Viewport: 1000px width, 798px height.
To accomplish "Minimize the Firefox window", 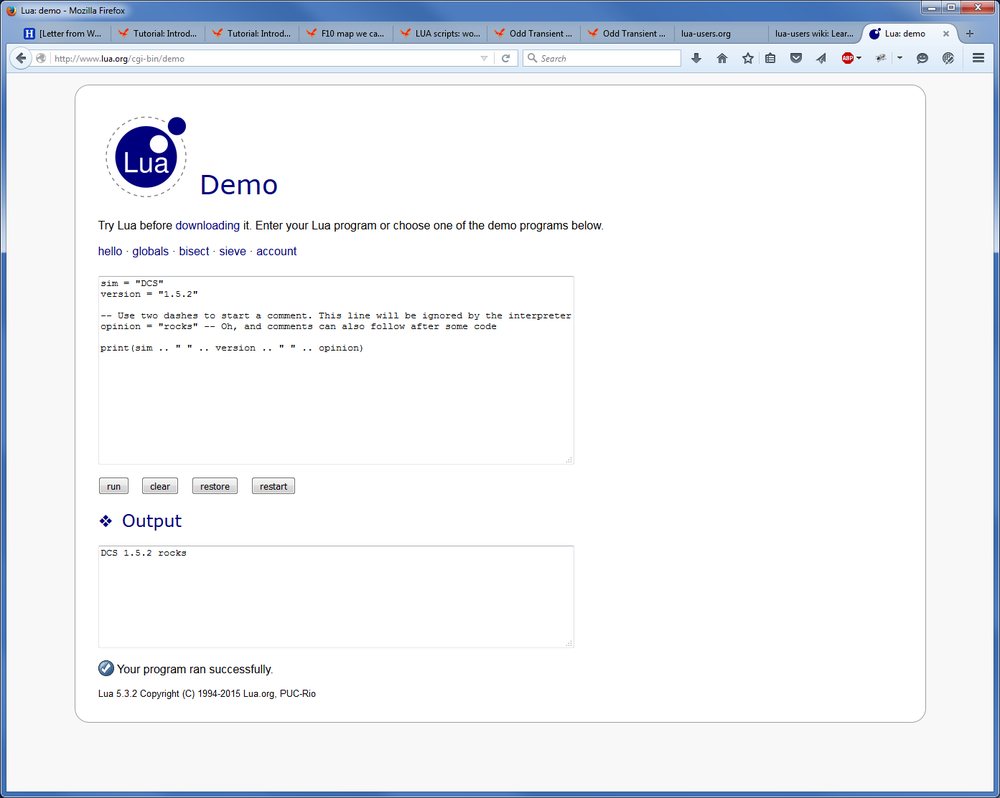I will [932, 7].
